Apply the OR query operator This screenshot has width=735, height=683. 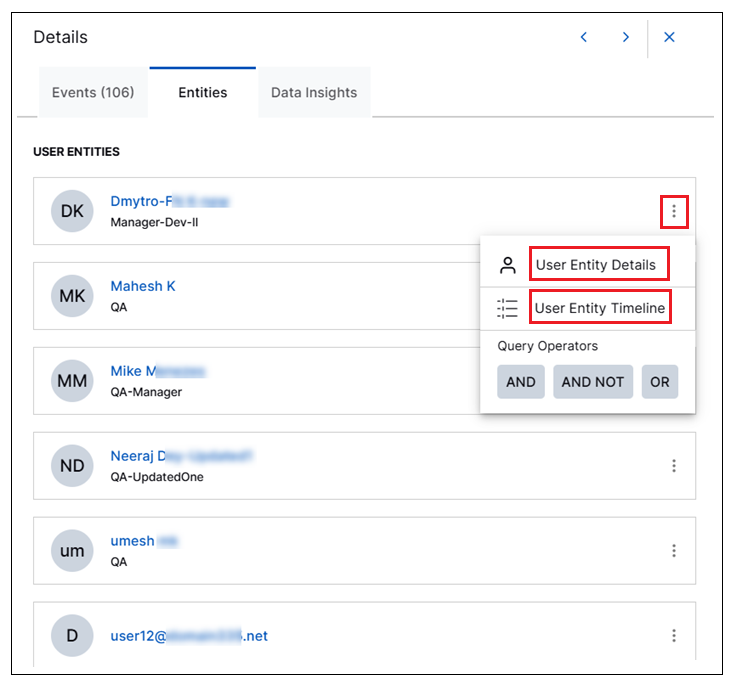(x=660, y=382)
